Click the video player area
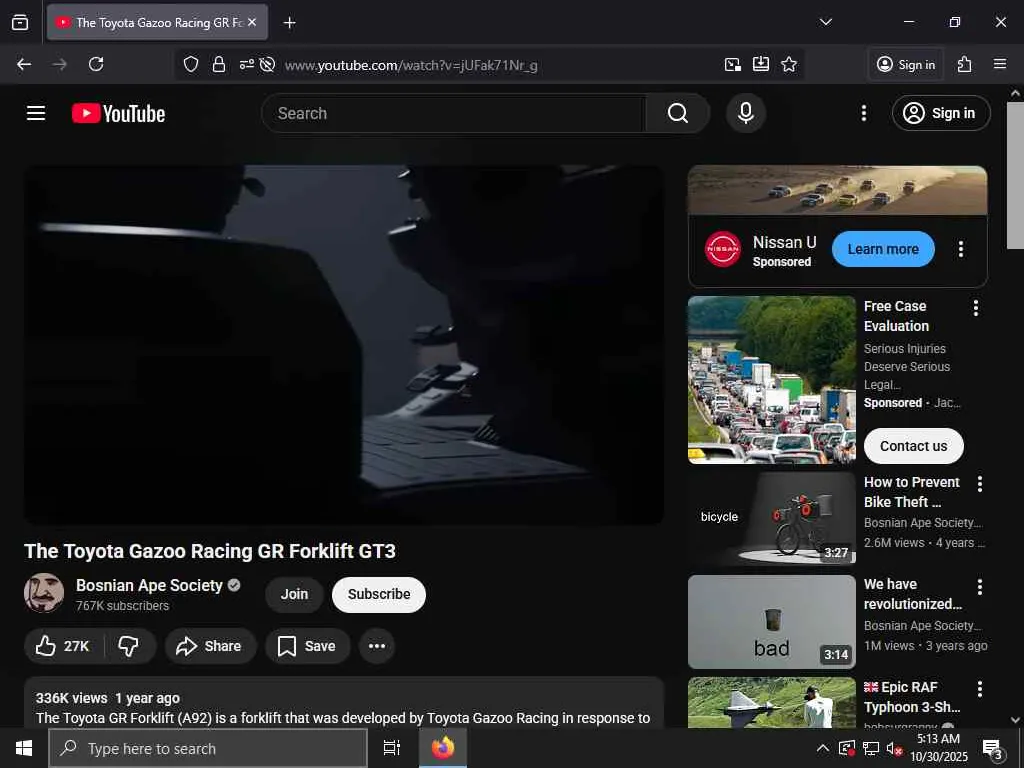The width and height of the screenshot is (1024, 768). point(344,345)
